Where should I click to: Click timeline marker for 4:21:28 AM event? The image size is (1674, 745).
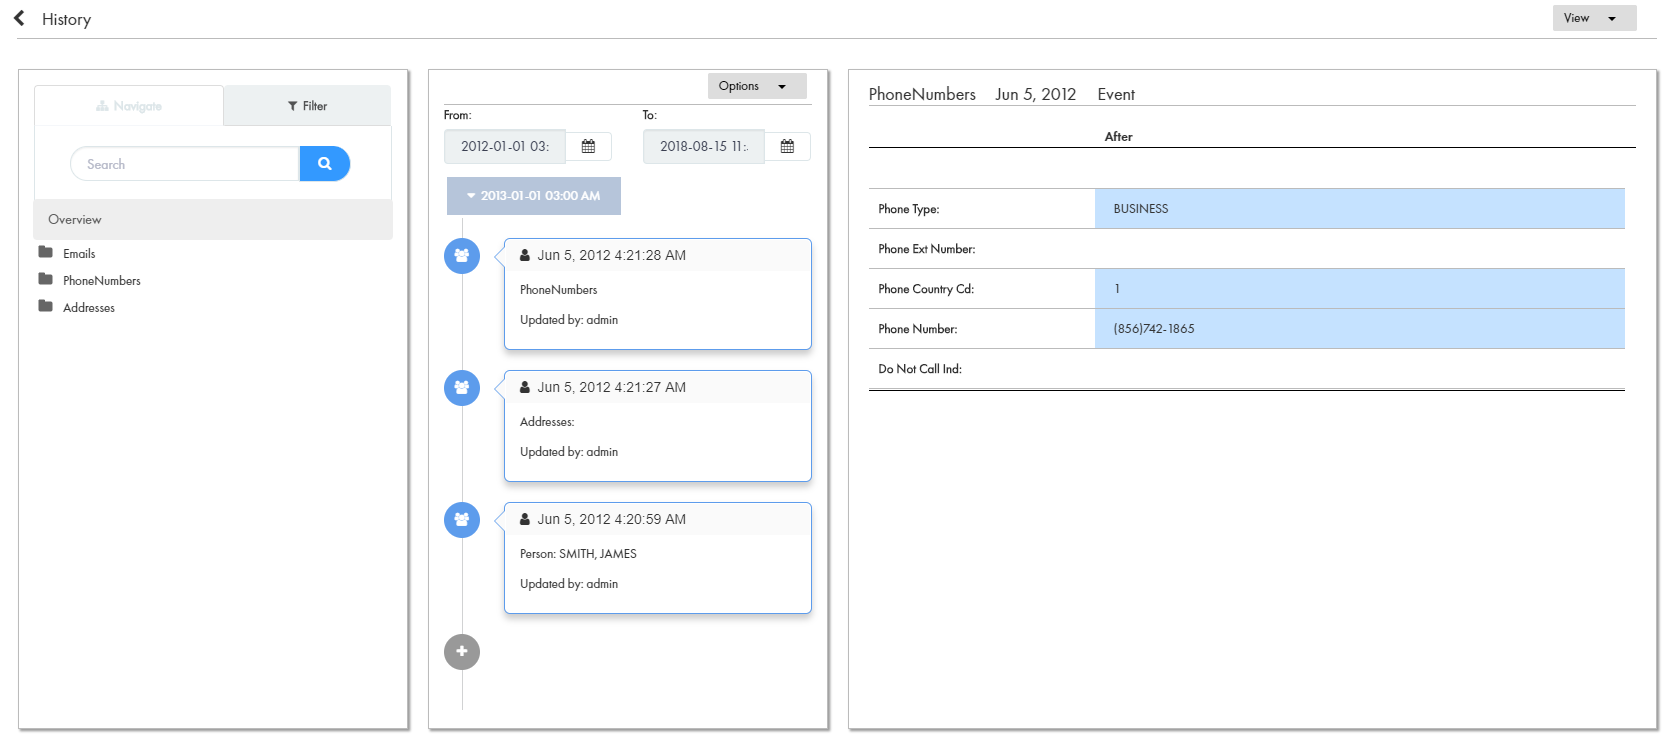[x=461, y=256]
